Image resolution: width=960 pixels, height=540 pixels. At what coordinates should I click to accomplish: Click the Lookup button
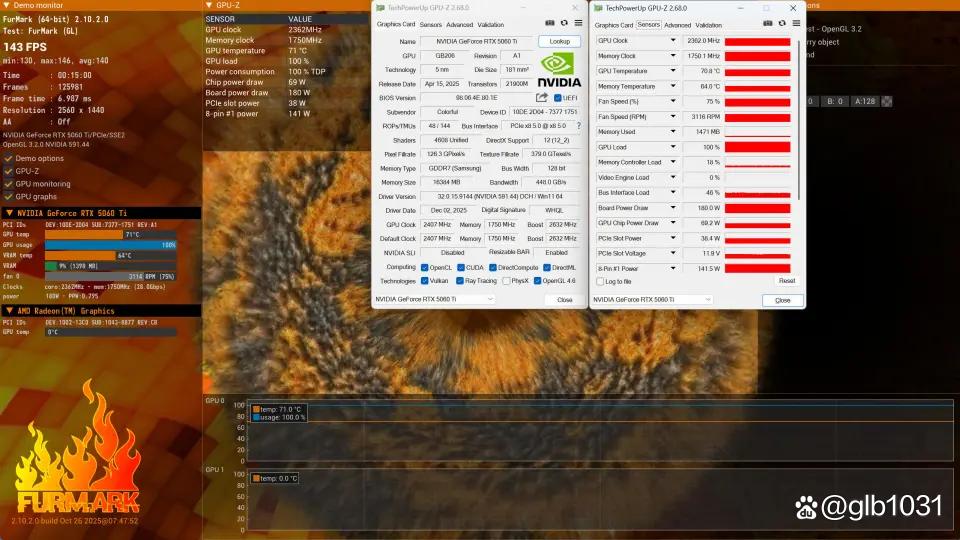(x=560, y=41)
